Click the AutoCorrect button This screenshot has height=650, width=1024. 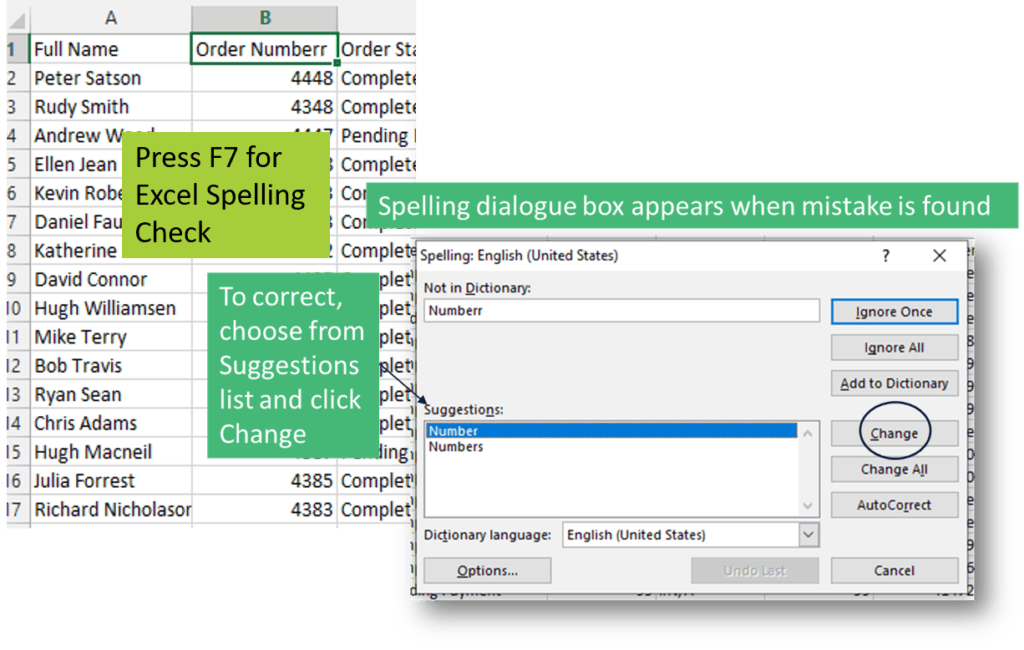point(894,505)
